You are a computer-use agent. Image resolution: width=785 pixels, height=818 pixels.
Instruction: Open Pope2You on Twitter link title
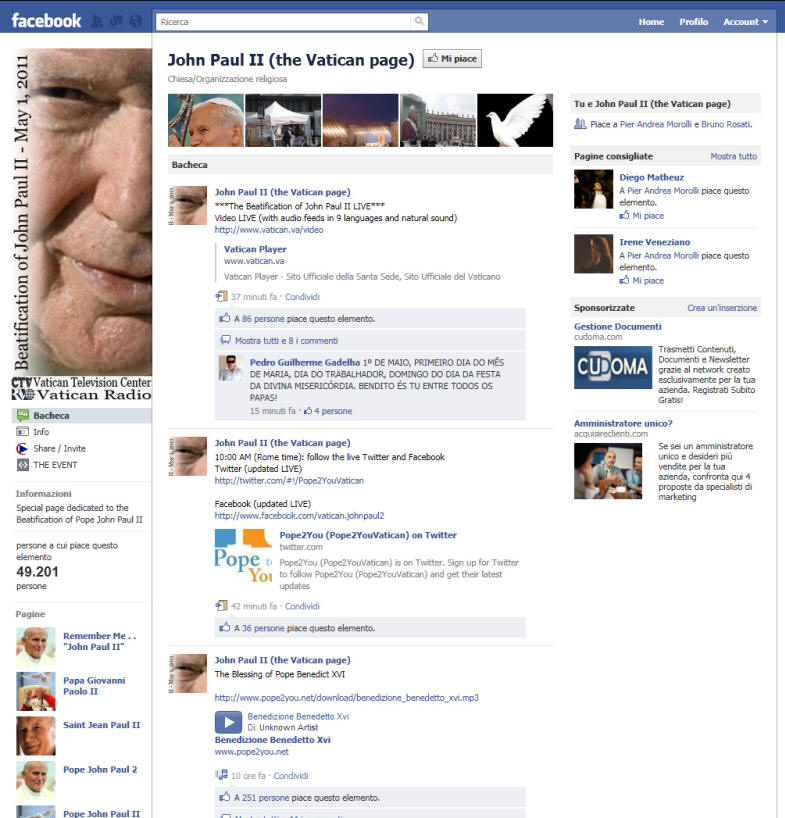coord(368,535)
